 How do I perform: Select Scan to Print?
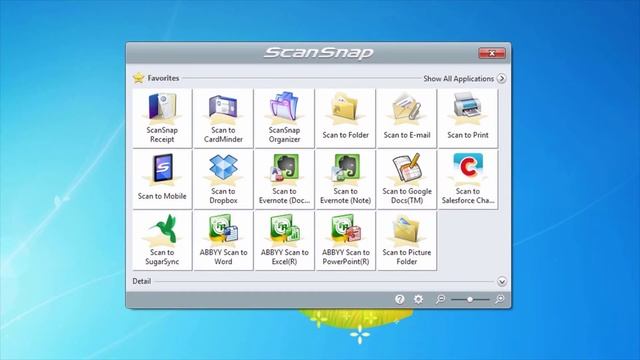point(468,118)
